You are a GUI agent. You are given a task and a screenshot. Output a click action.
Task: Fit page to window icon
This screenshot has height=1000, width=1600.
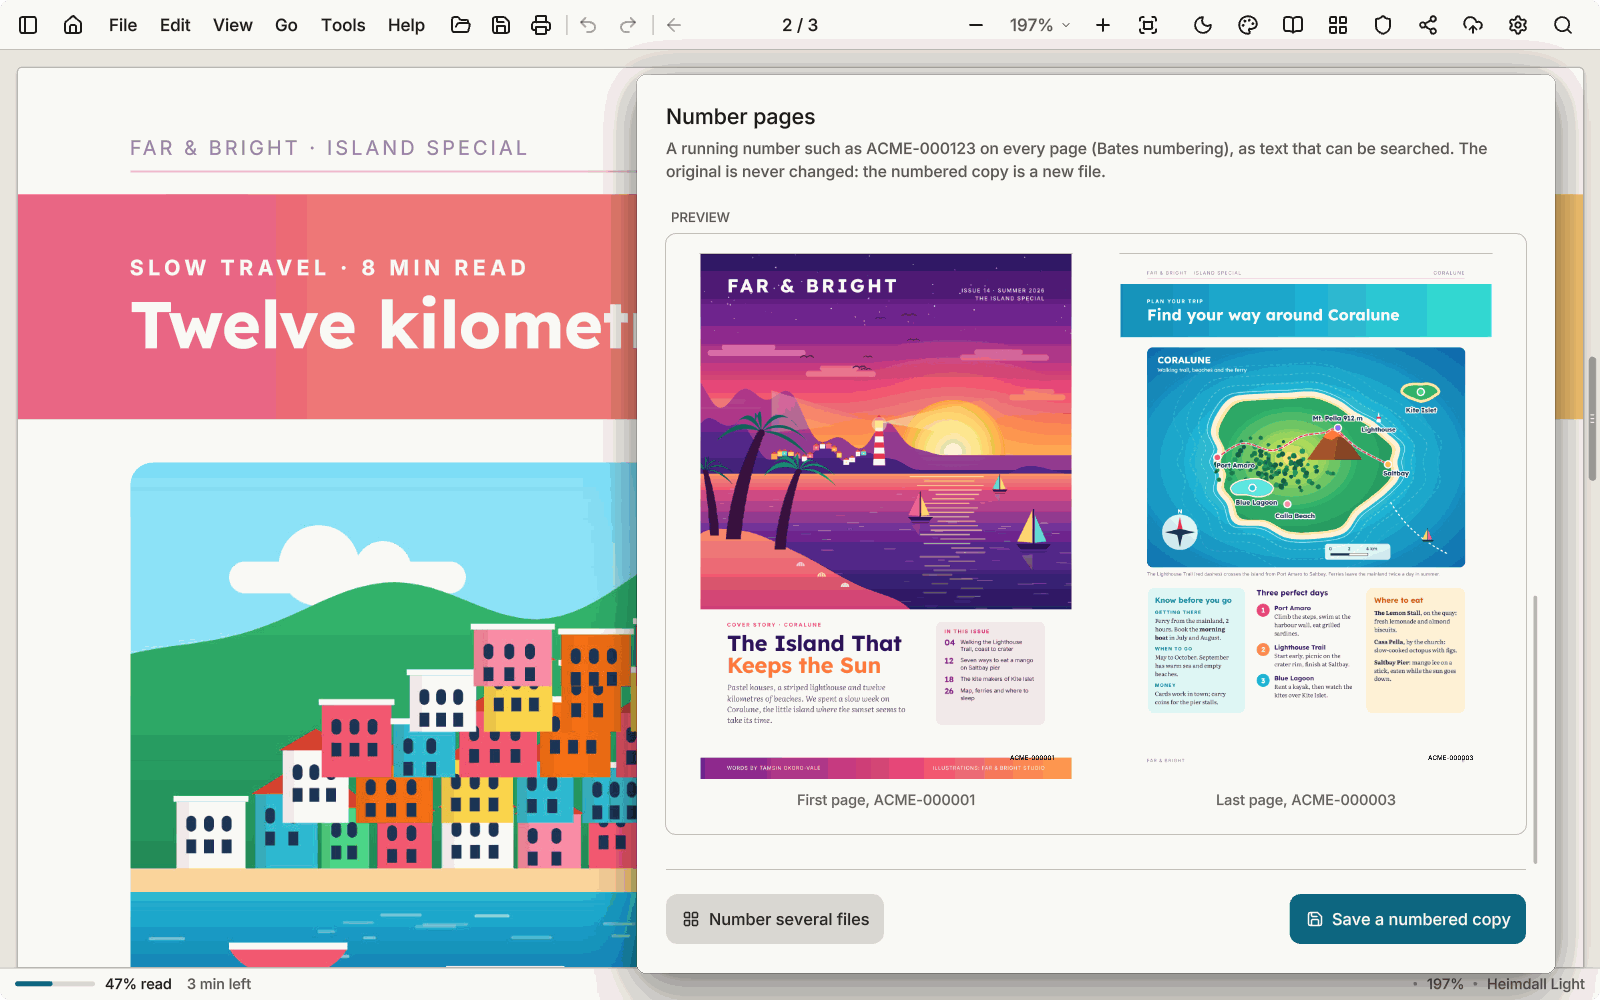click(1148, 25)
